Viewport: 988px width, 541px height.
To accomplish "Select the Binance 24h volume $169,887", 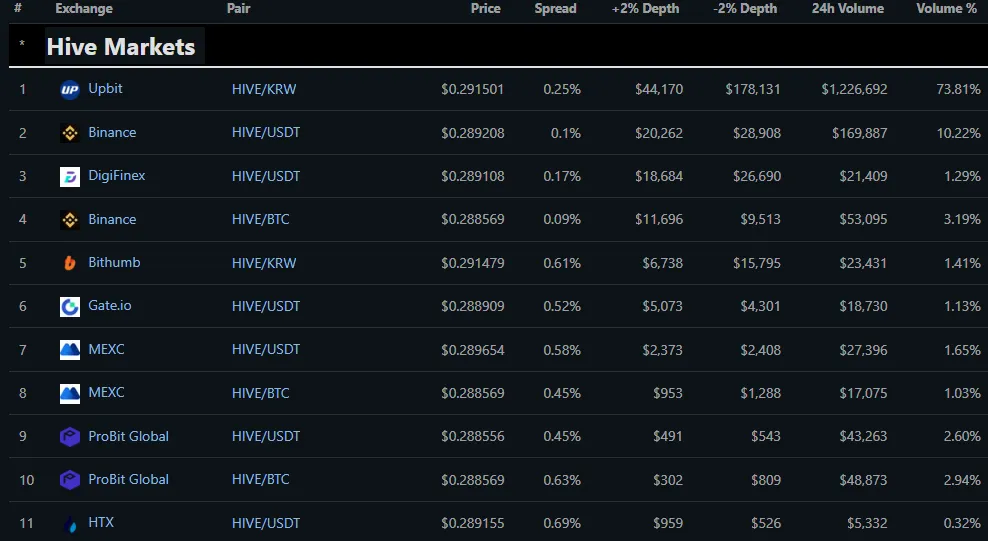I will pos(859,133).
